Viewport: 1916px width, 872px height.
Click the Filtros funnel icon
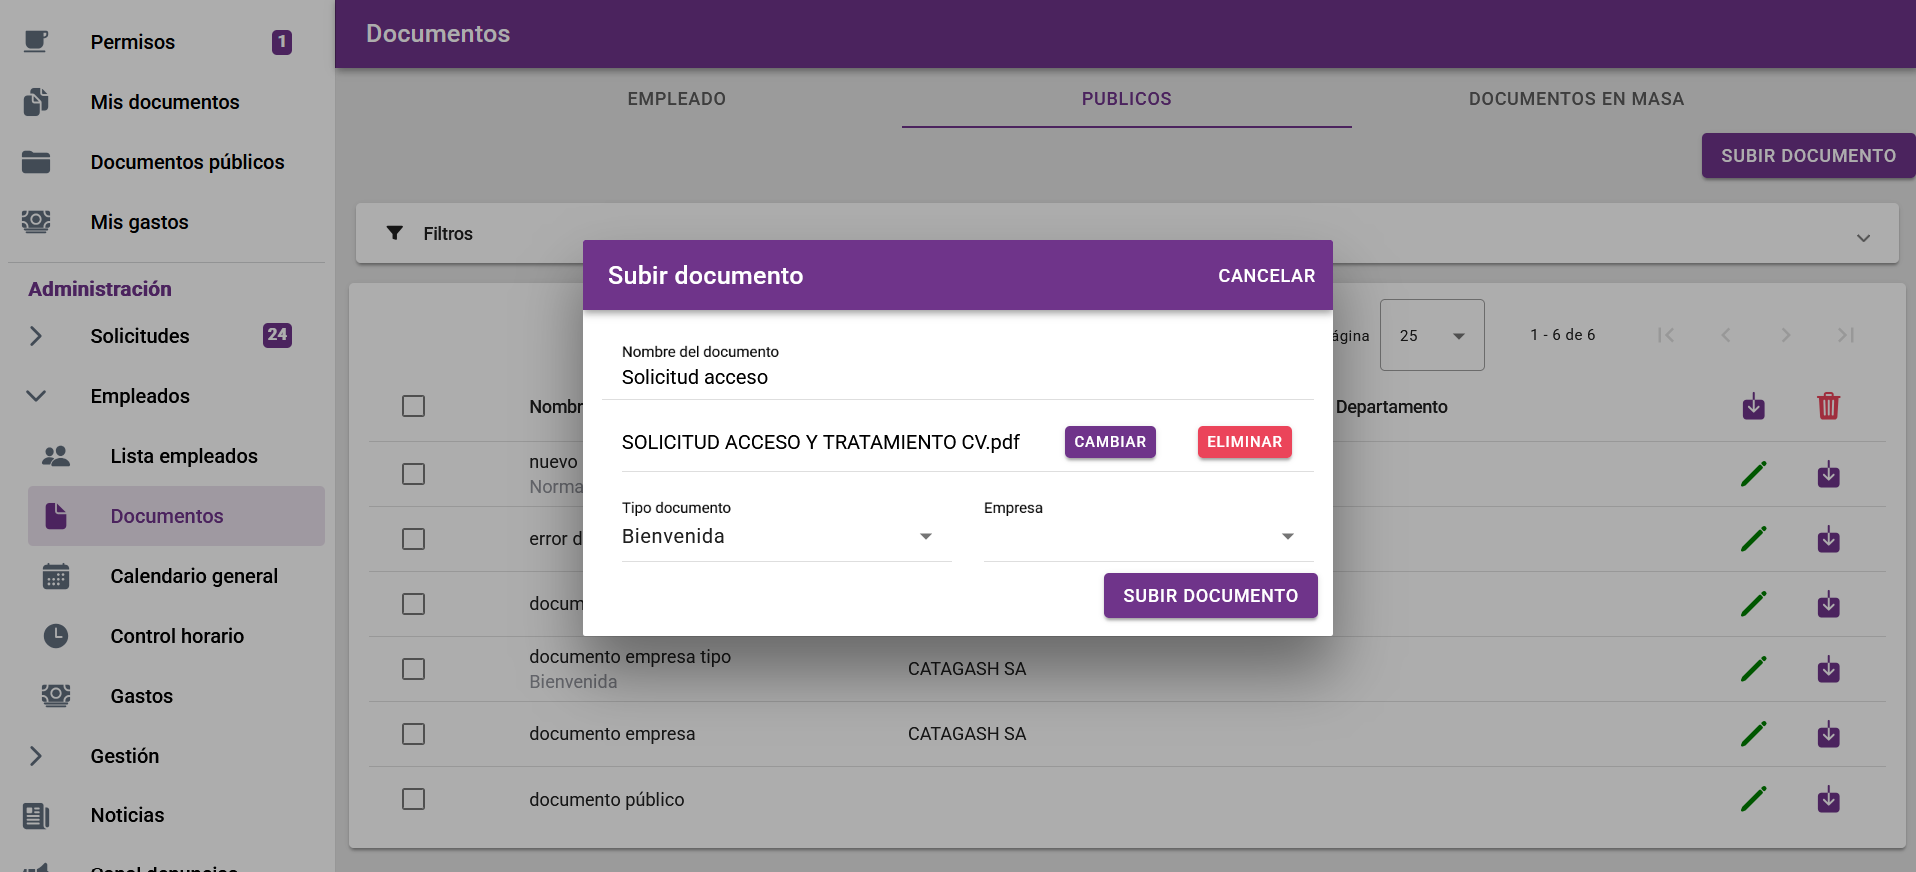click(x=395, y=233)
